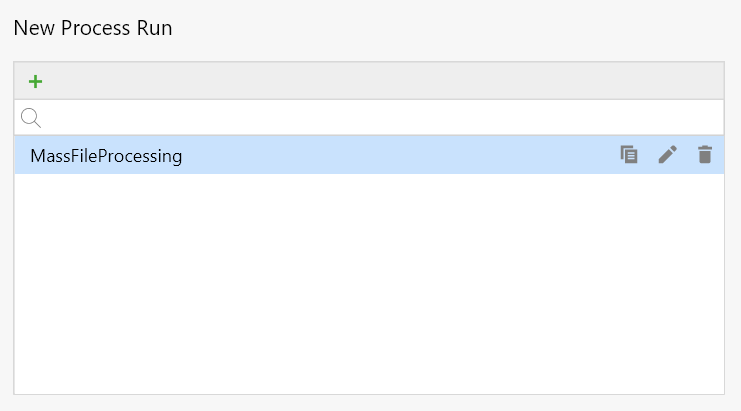The image size is (741, 411).
Task: Duplicate the MassFileProcessing process
Action: 629,155
